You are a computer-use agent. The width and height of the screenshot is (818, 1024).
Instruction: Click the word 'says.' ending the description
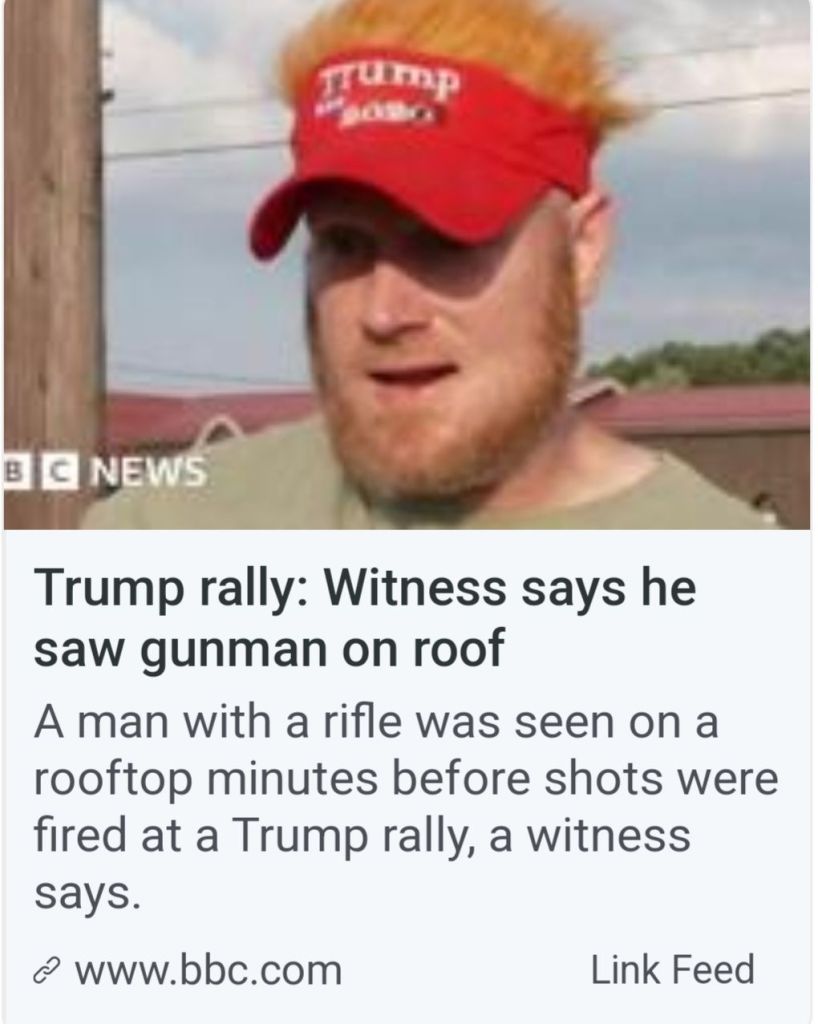(87, 893)
